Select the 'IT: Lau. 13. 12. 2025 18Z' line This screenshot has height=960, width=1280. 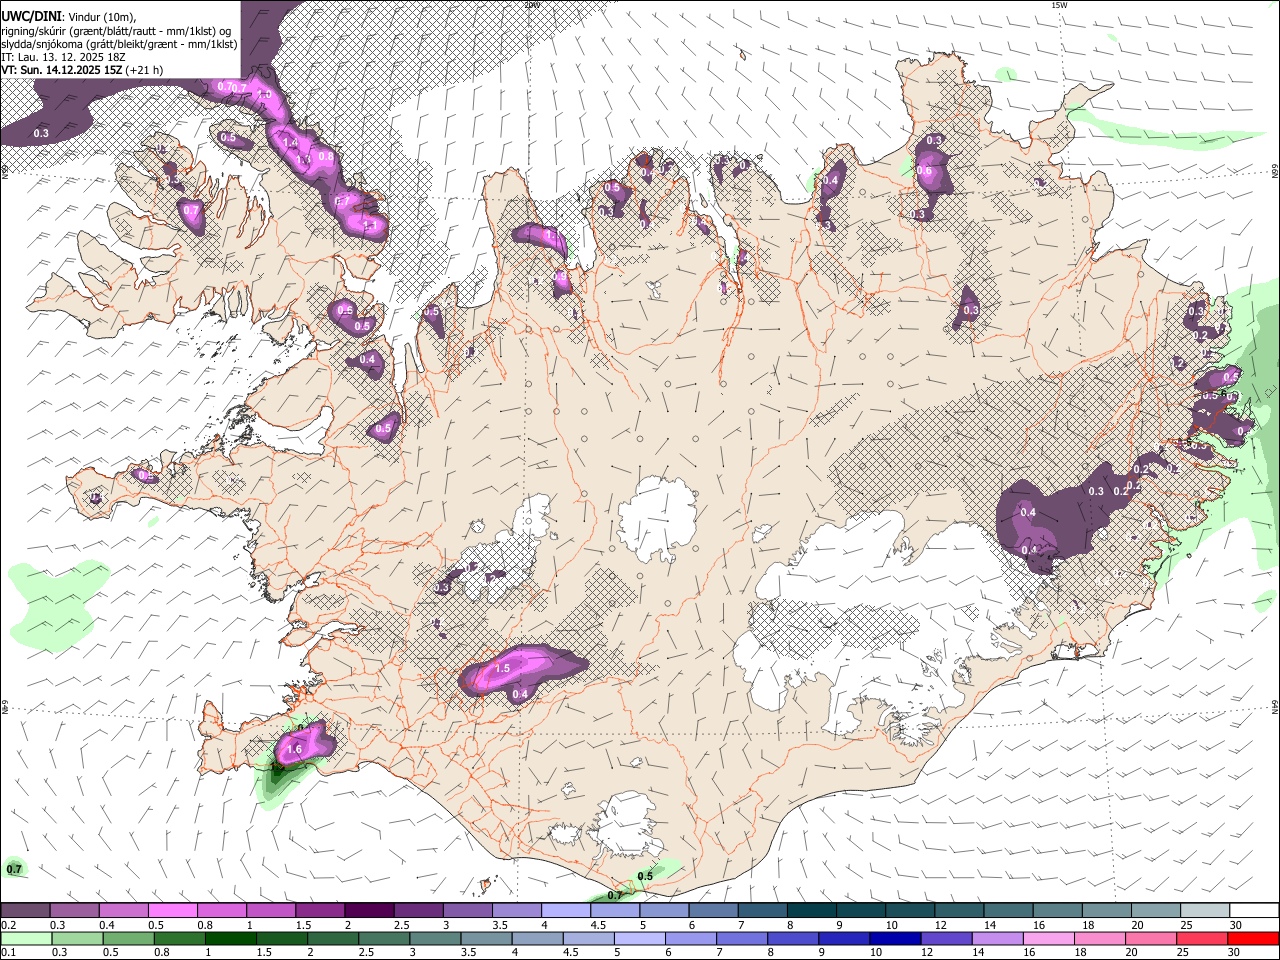click(x=62, y=57)
